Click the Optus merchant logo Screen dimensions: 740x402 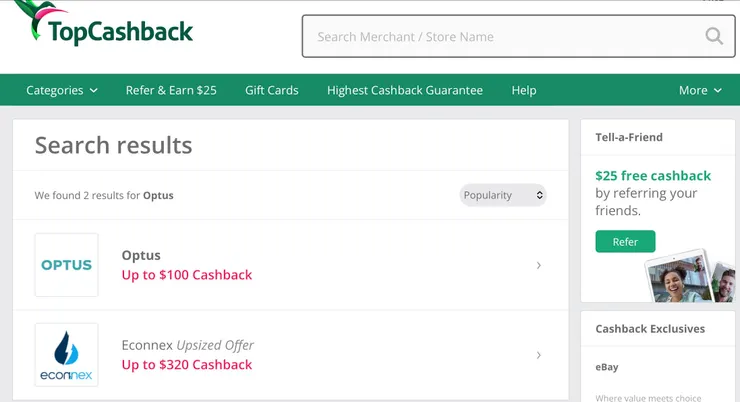(66, 265)
